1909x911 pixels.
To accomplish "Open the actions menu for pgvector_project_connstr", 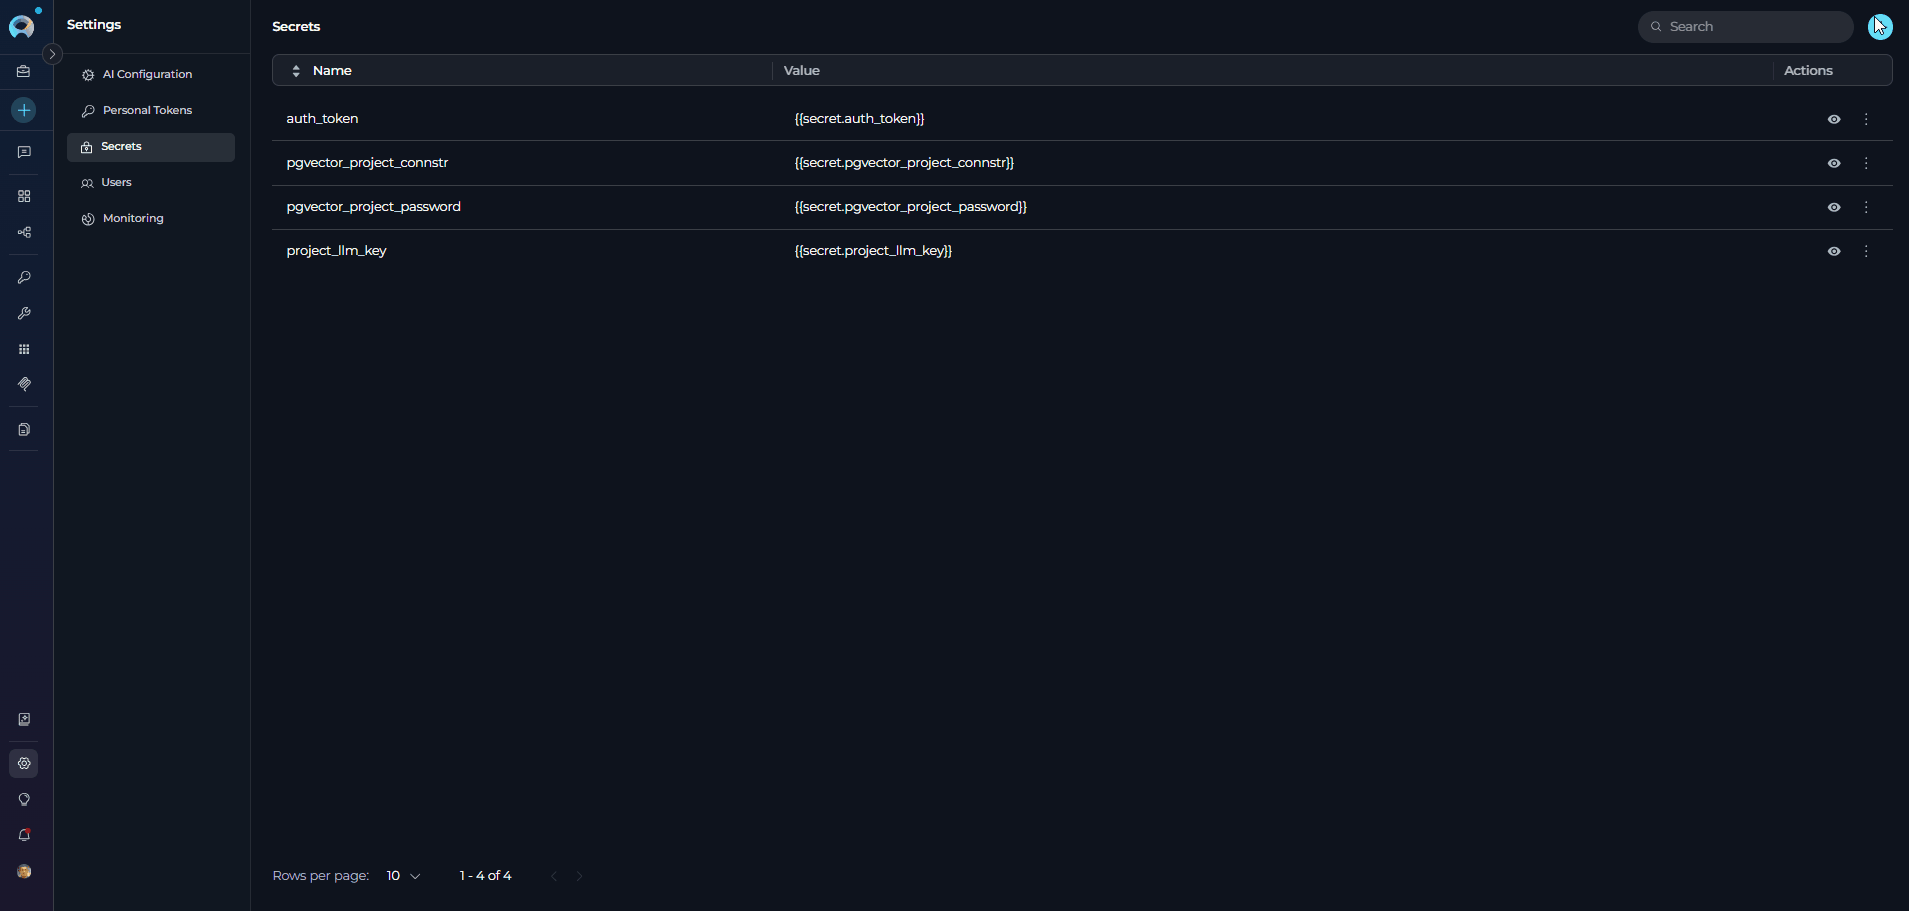I will [x=1866, y=163].
